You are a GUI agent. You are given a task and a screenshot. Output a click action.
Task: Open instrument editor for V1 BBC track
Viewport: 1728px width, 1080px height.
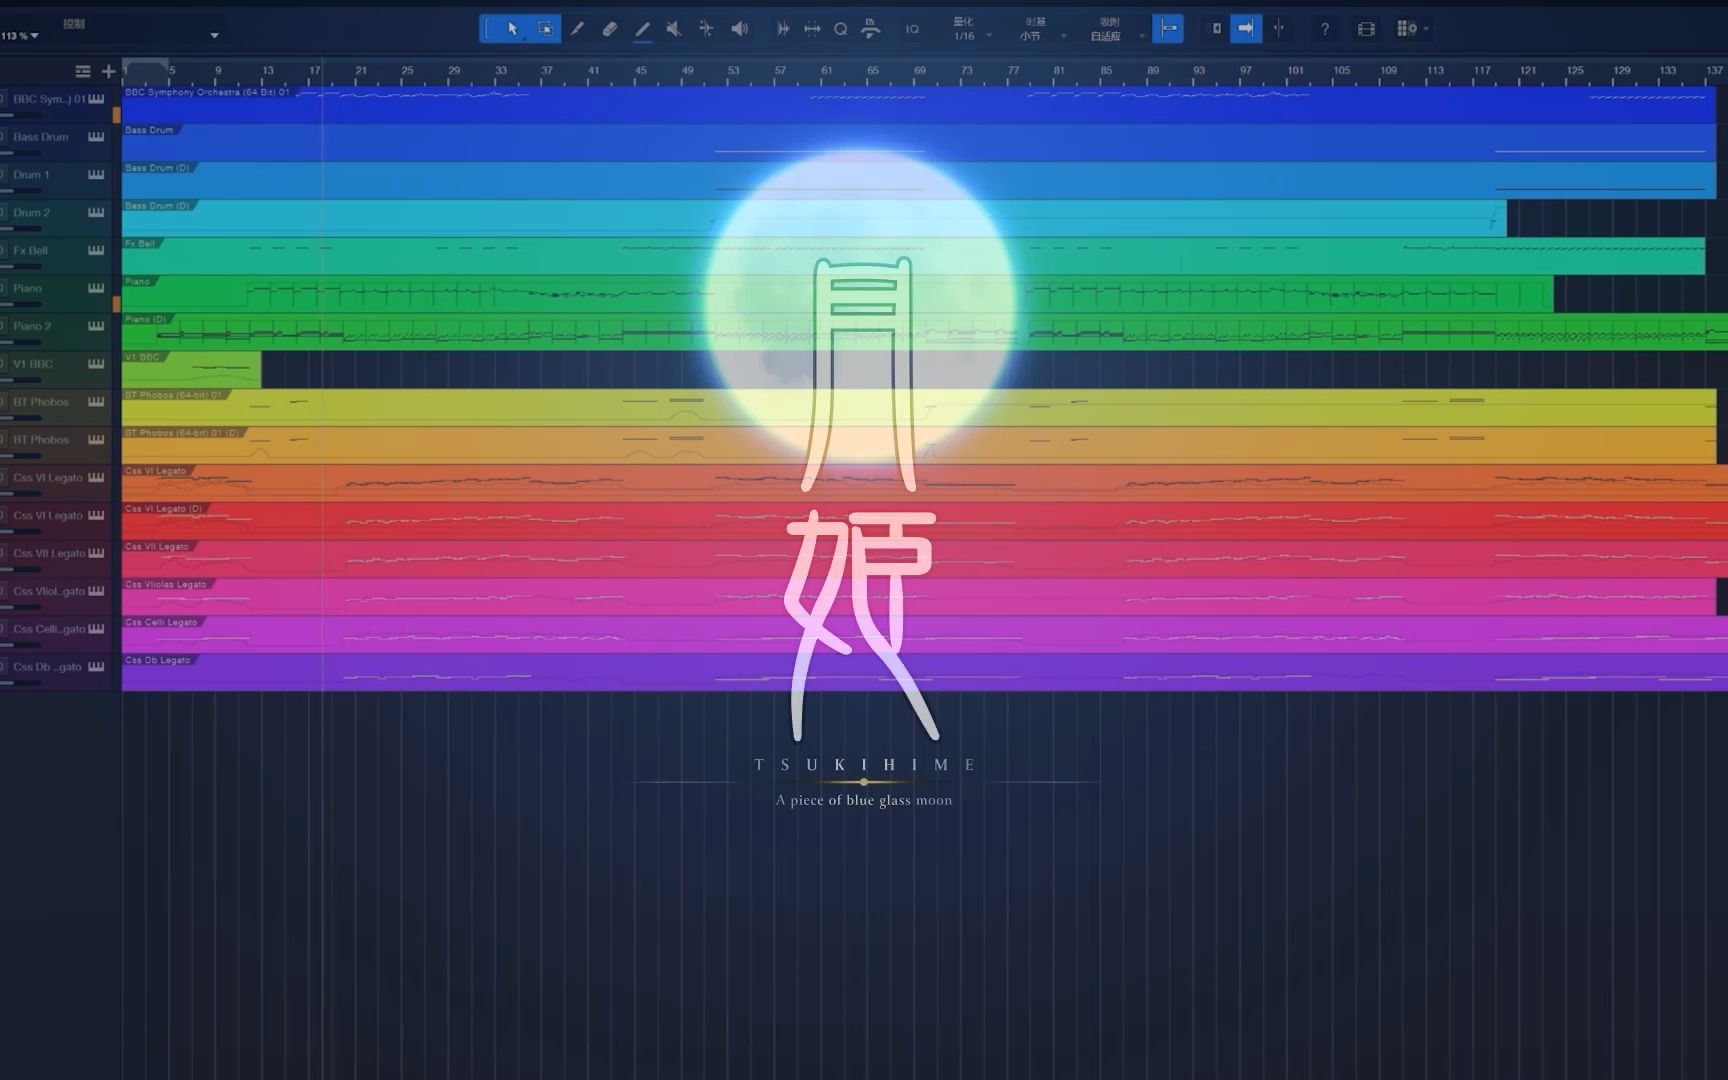(x=96, y=364)
